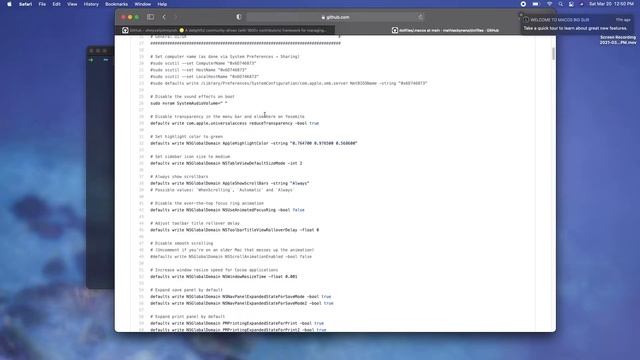Click the NSNavPanelExpandedStateForSaveMode line
The width and height of the screenshot is (640, 360).
240,296
